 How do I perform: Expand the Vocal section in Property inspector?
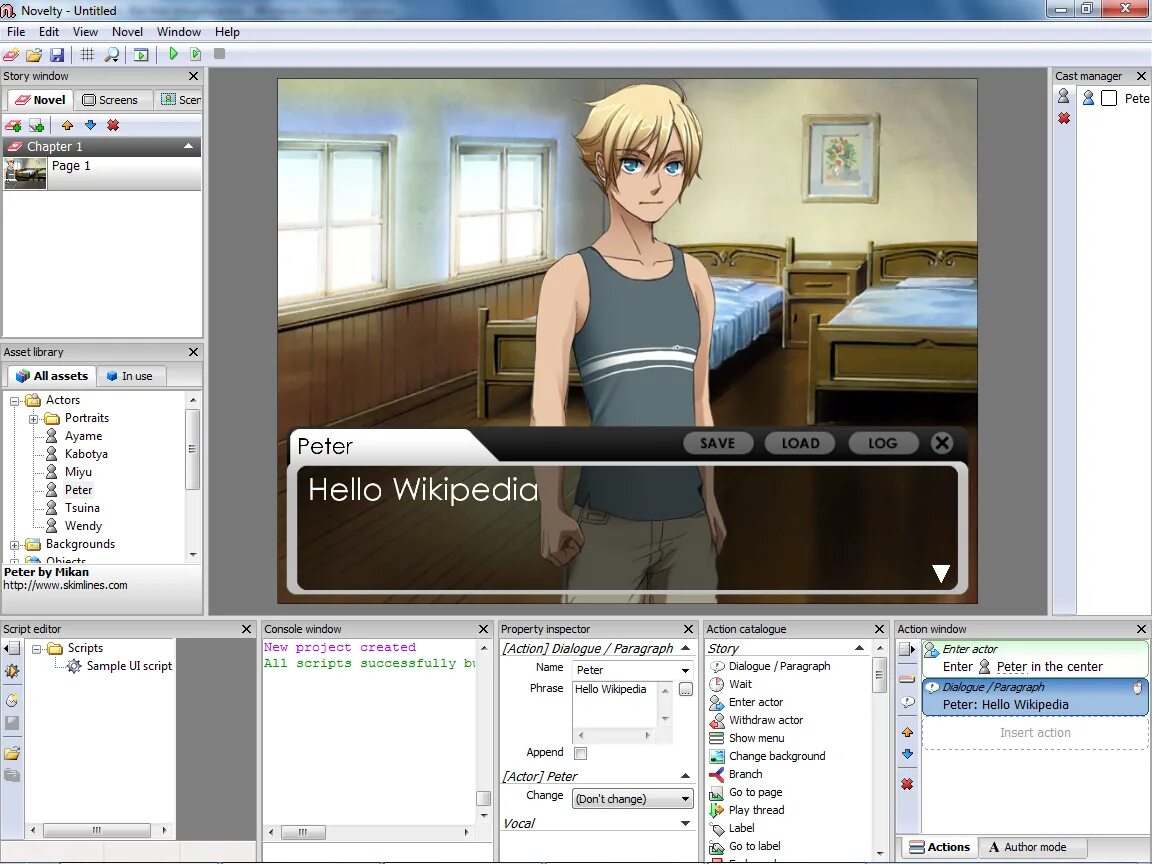(x=685, y=824)
